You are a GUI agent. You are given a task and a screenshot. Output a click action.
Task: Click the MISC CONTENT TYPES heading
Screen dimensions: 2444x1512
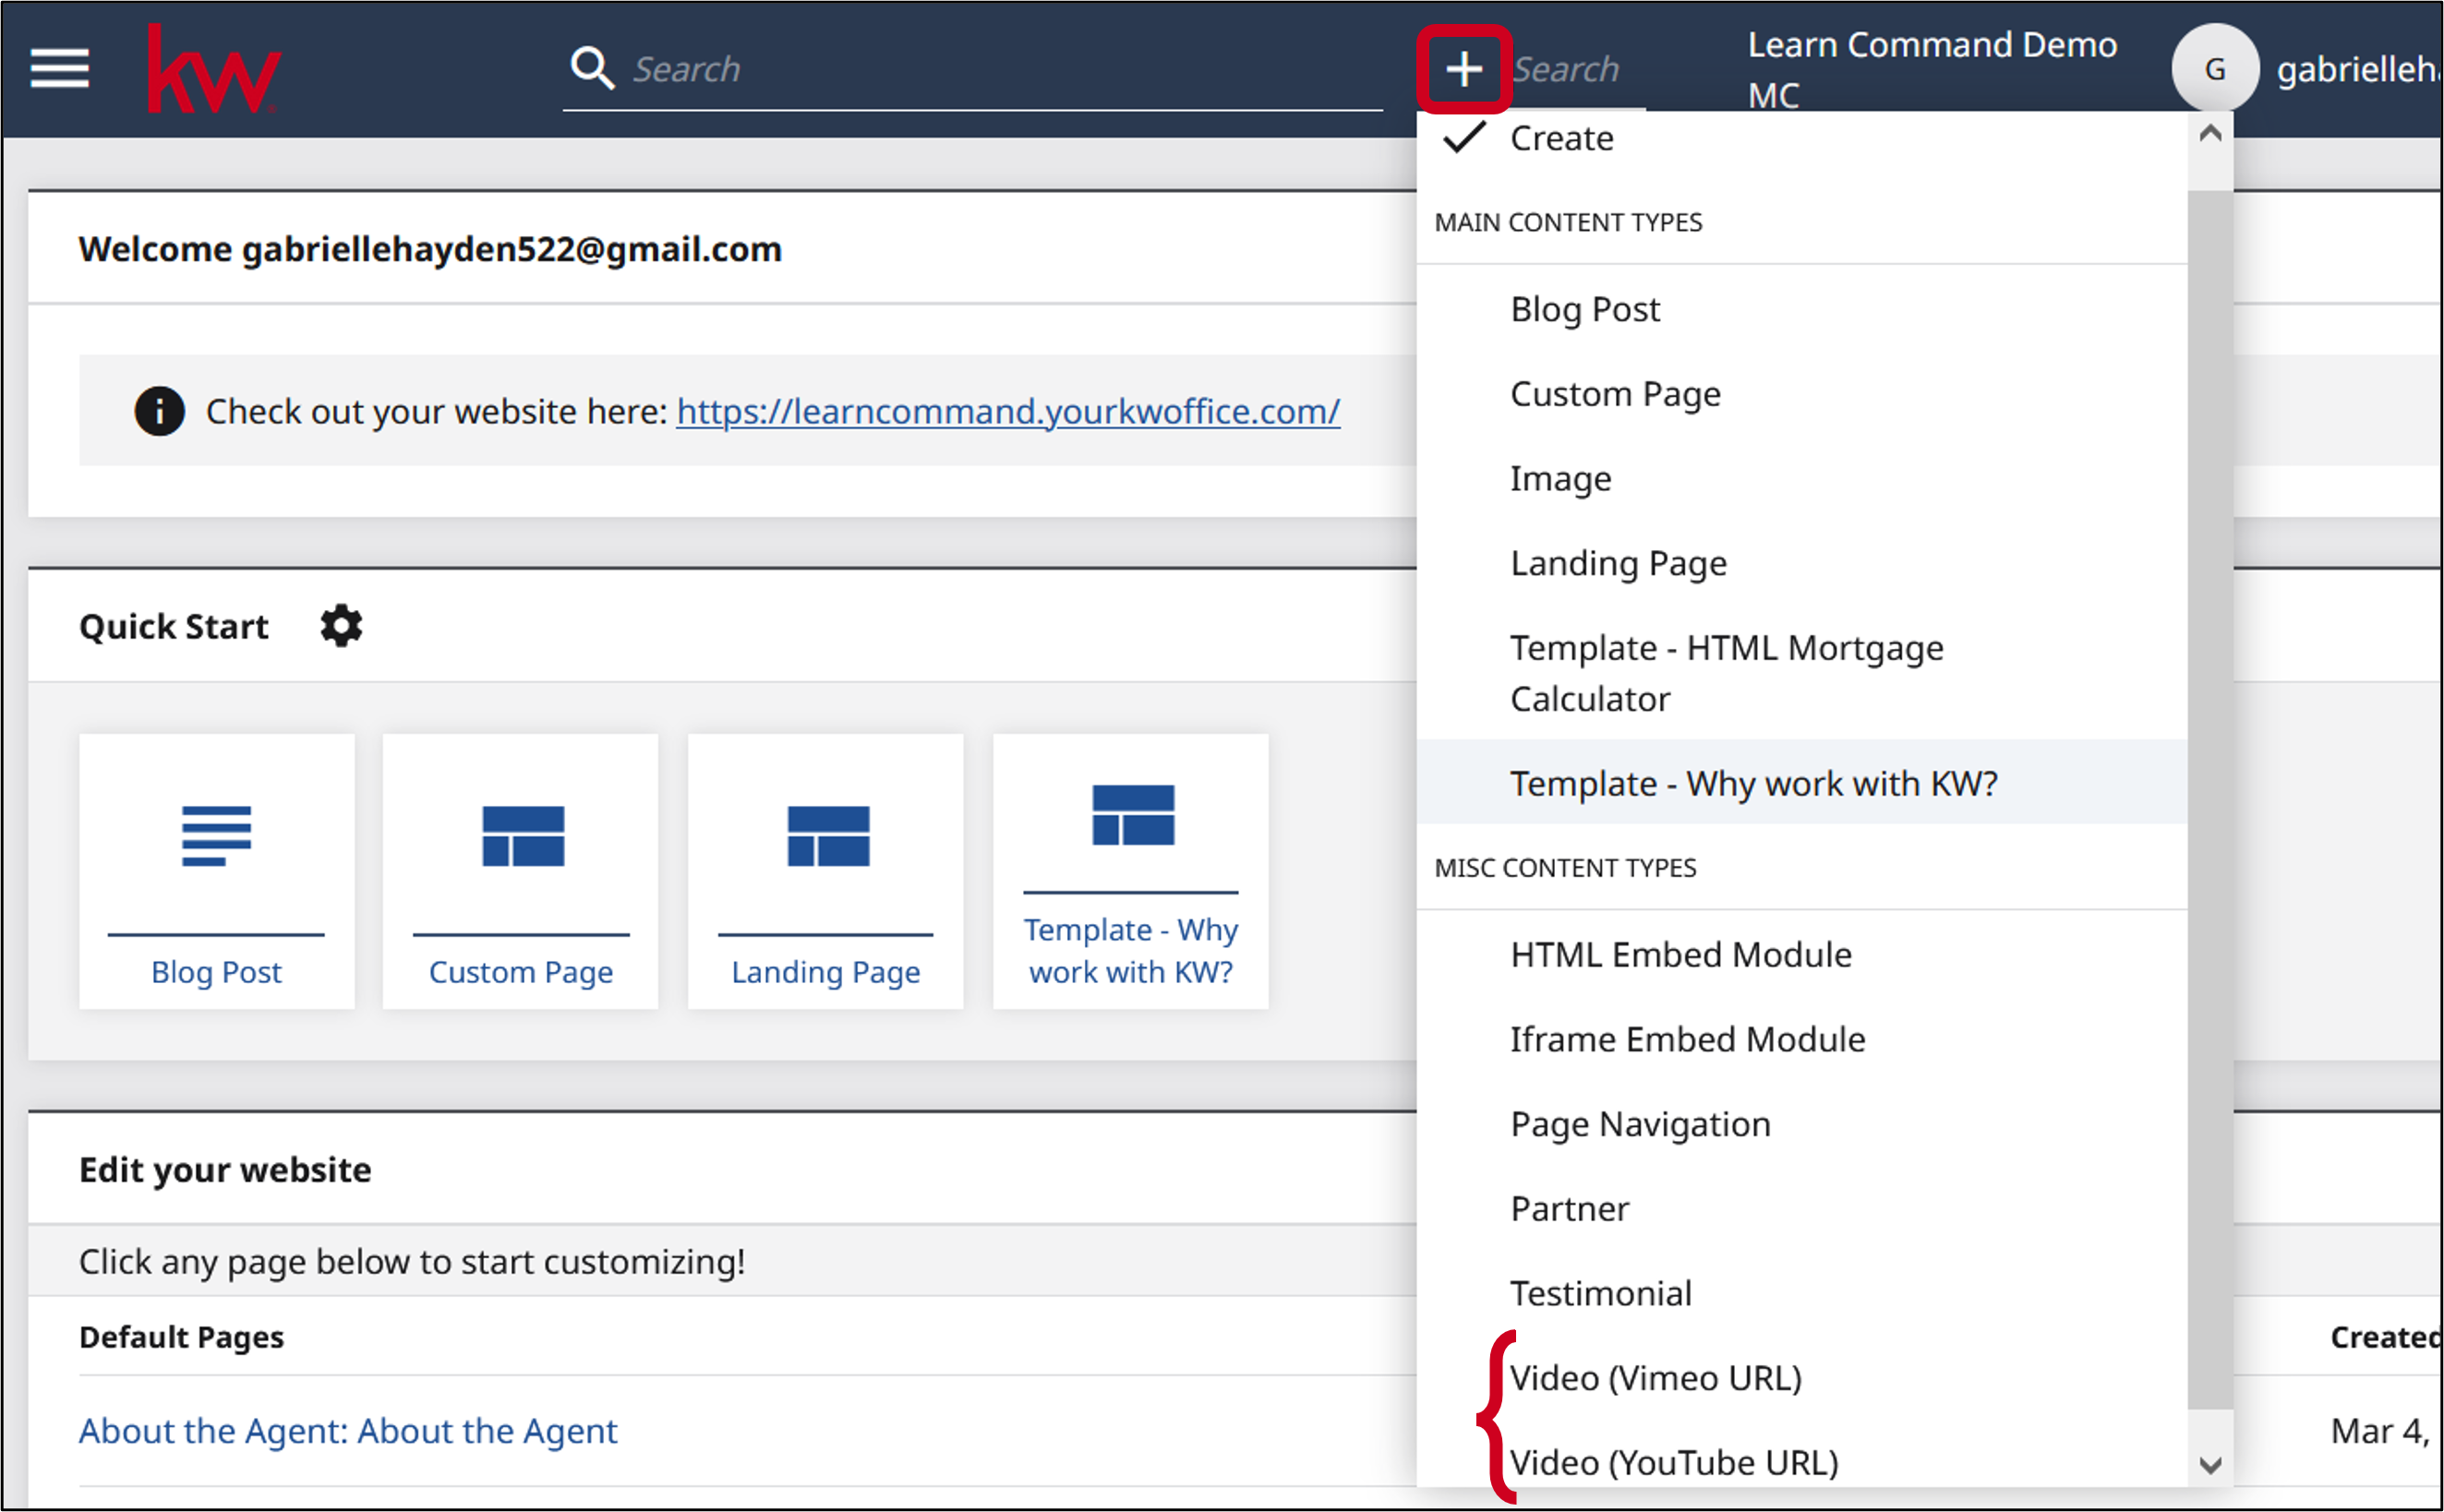[1565, 867]
